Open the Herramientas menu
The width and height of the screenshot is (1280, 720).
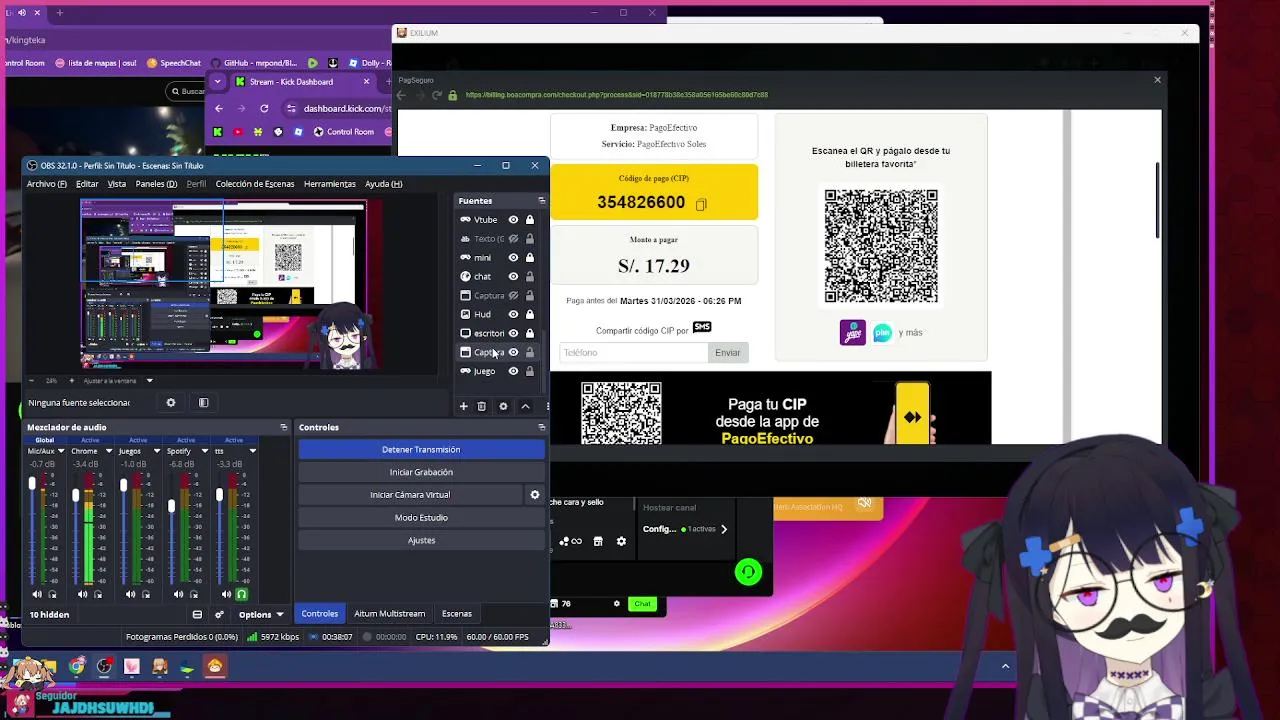pyautogui.click(x=330, y=184)
